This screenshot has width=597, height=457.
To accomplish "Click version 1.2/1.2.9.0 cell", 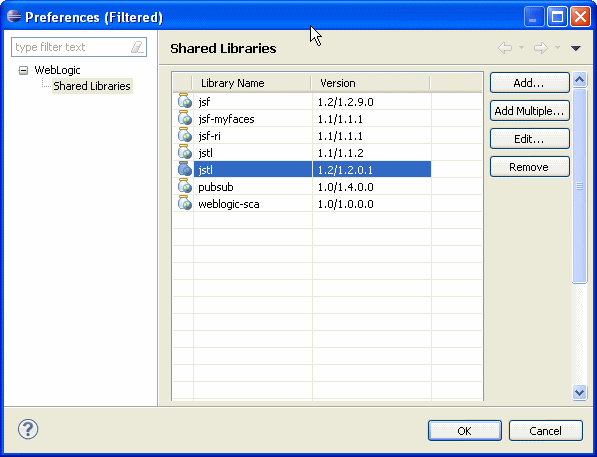I will point(372,102).
